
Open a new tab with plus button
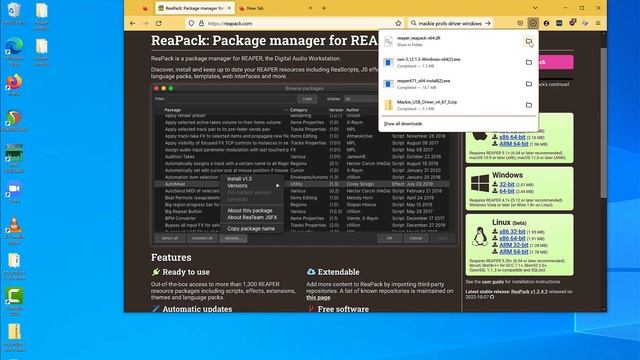324,8
